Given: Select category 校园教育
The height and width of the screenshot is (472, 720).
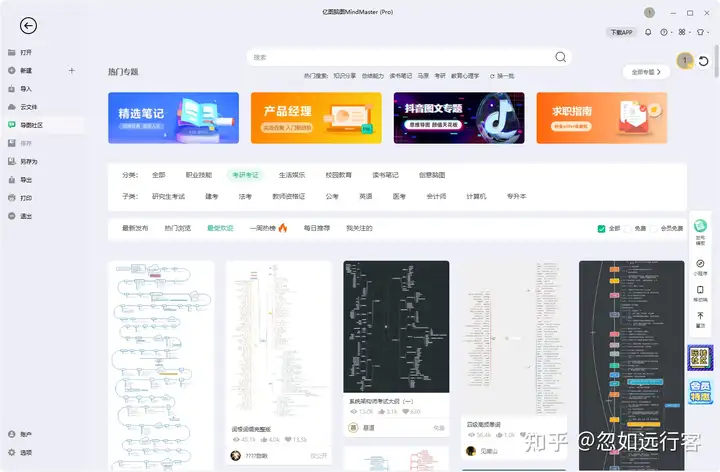Looking at the screenshot, I should [x=338, y=175].
